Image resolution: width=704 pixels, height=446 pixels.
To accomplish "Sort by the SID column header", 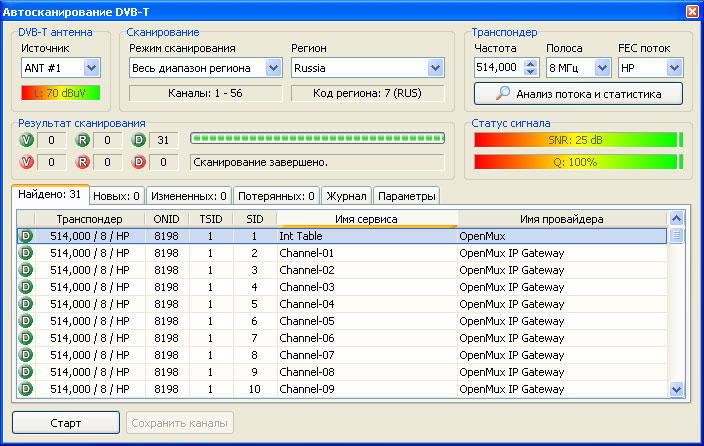I will pos(255,219).
